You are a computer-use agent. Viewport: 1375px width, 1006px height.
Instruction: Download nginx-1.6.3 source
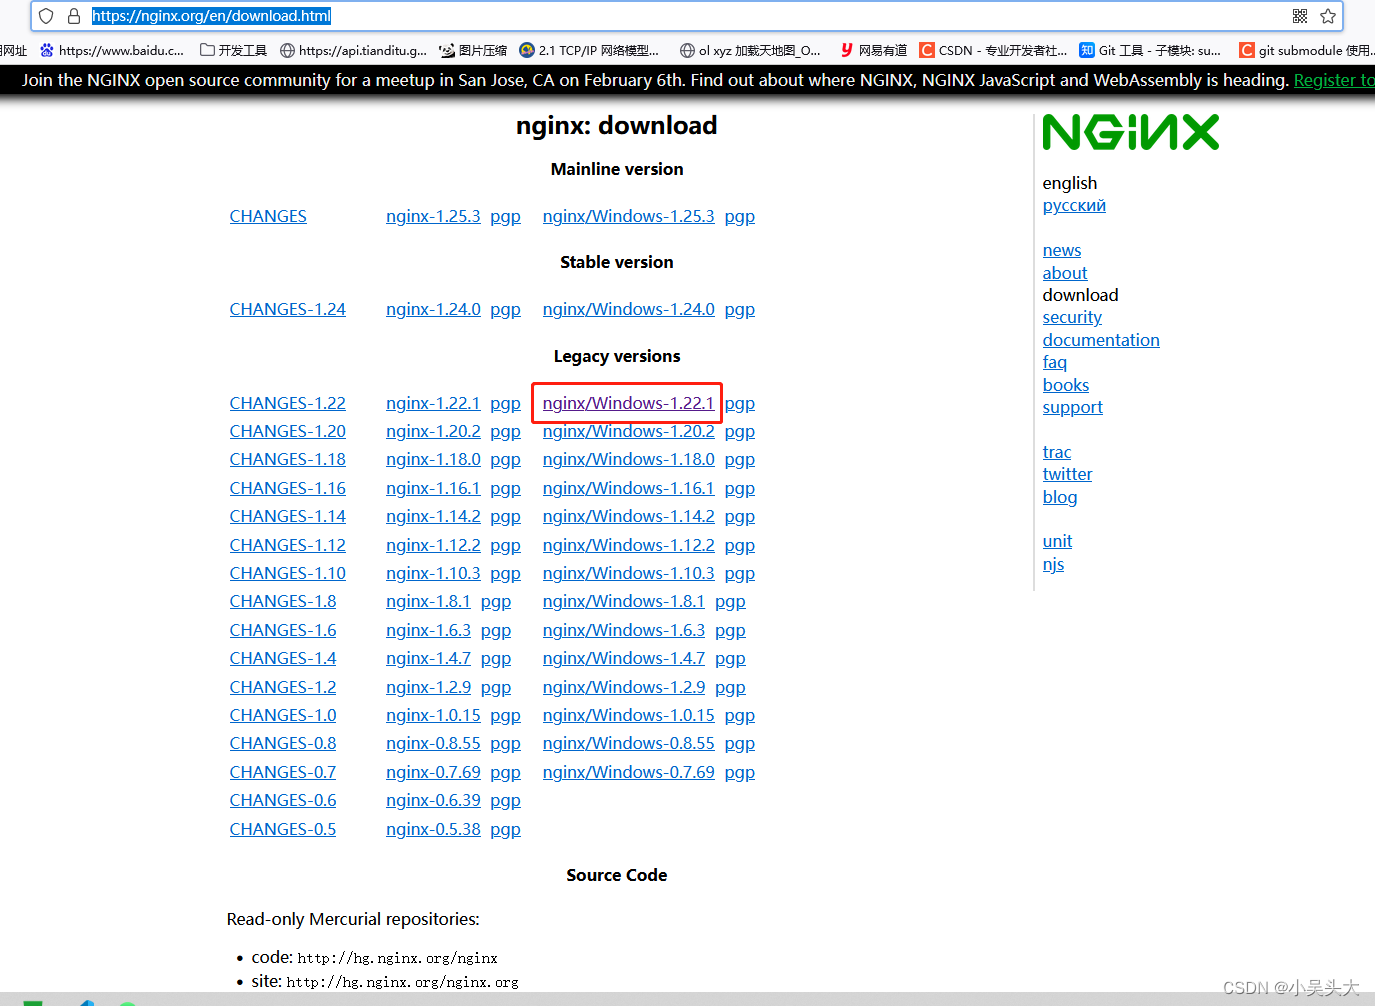click(428, 630)
